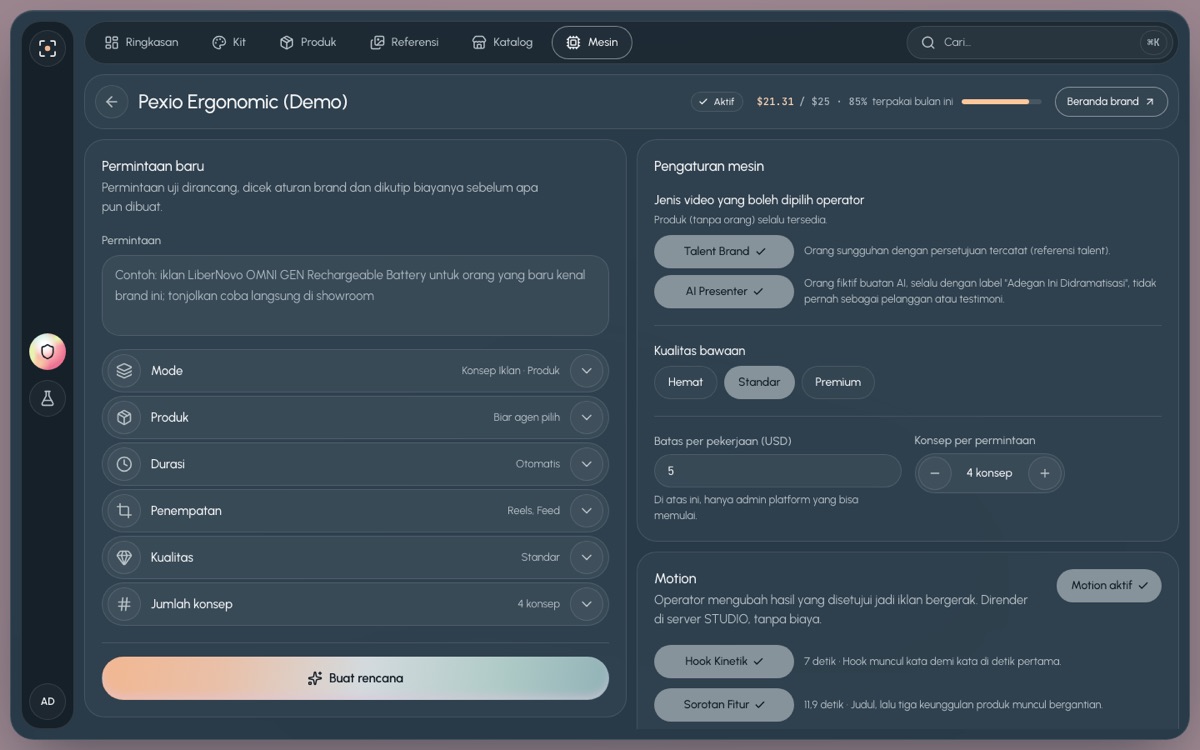Click the "Pexio Ergonomic (Demo)" title
The width and height of the screenshot is (1200, 750).
(x=243, y=102)
